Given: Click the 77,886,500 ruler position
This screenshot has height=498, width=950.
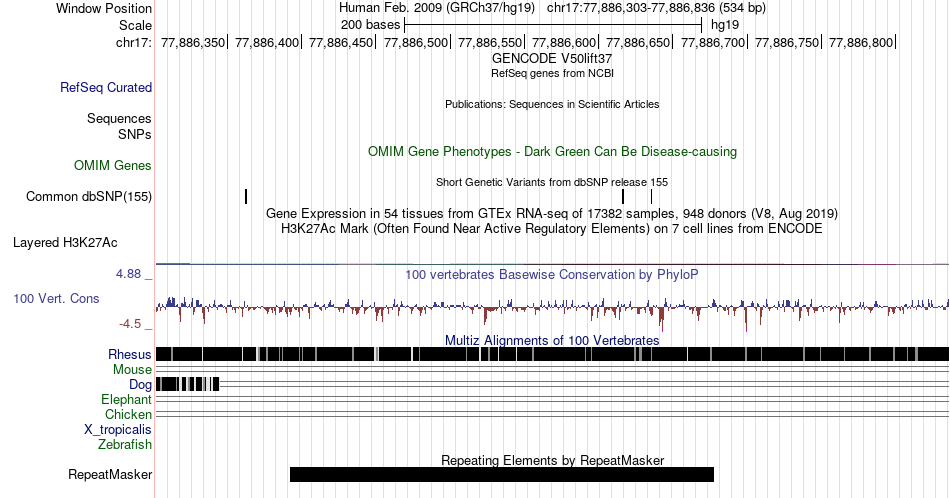Looking at the screenshot, I should (x=416, y=42).
